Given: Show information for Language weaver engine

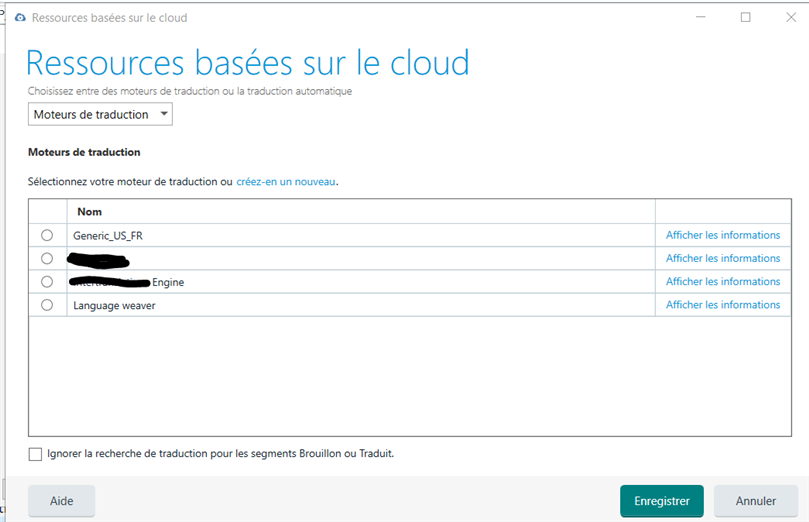Looking at the screenshot, I should pyautogui.click(x=722, y=305).
